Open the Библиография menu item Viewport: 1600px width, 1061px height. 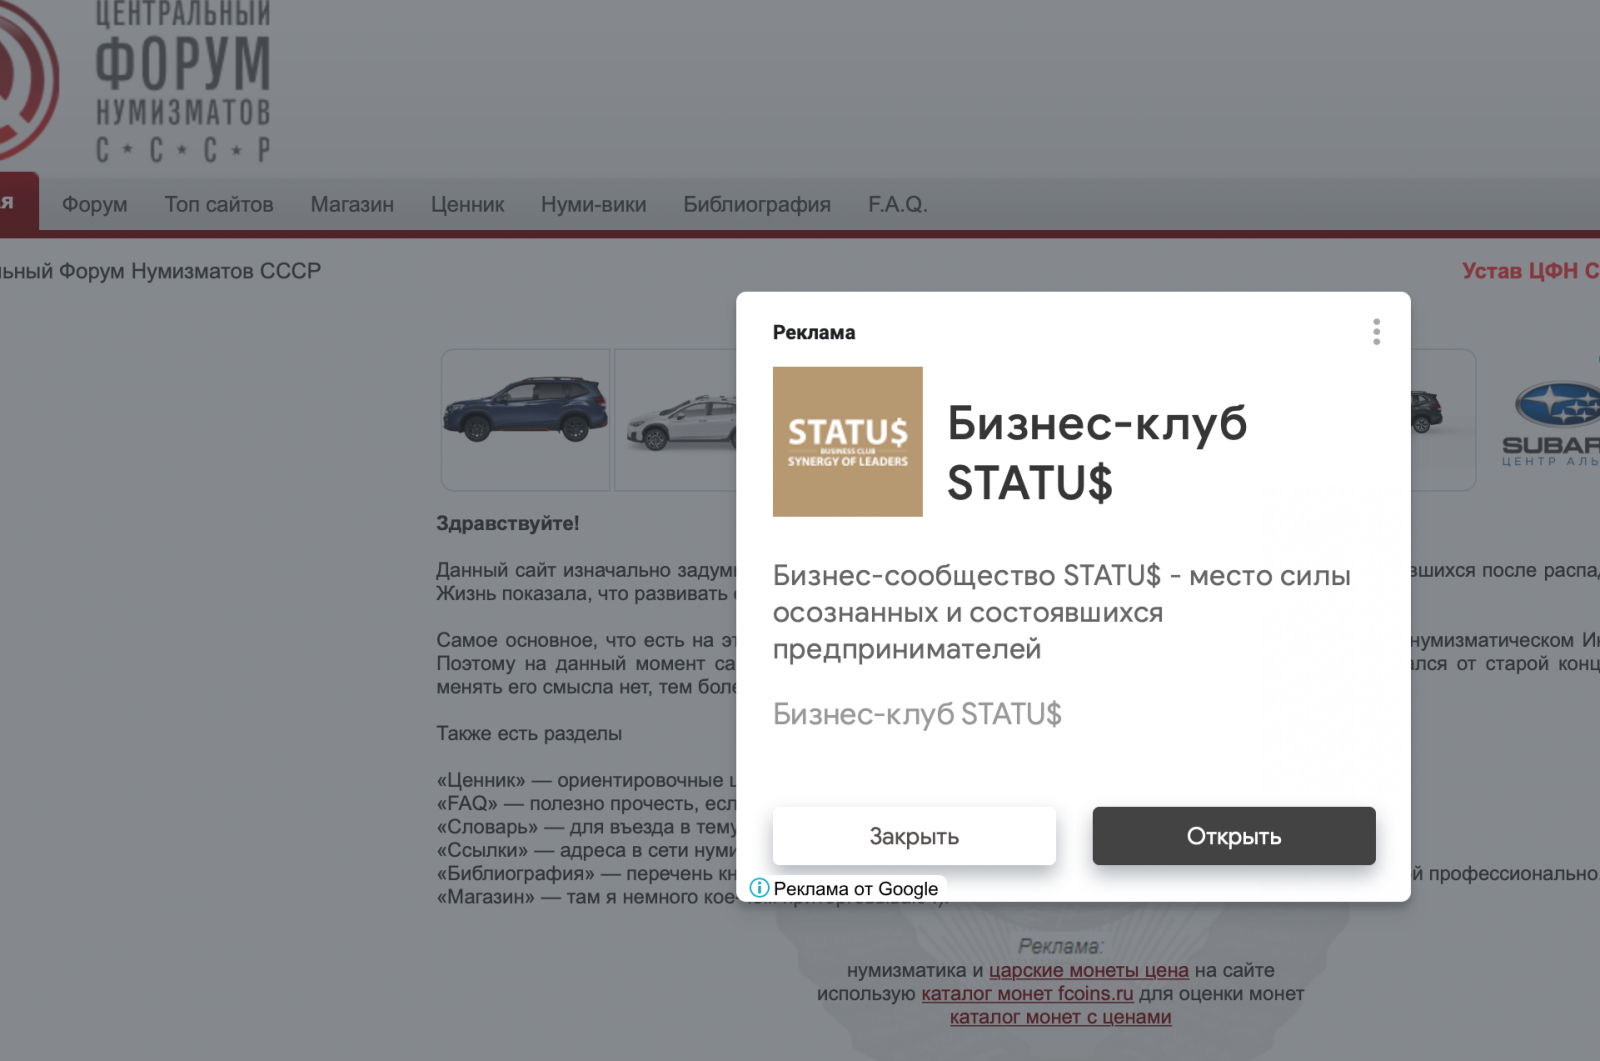(x=757, y=204)
